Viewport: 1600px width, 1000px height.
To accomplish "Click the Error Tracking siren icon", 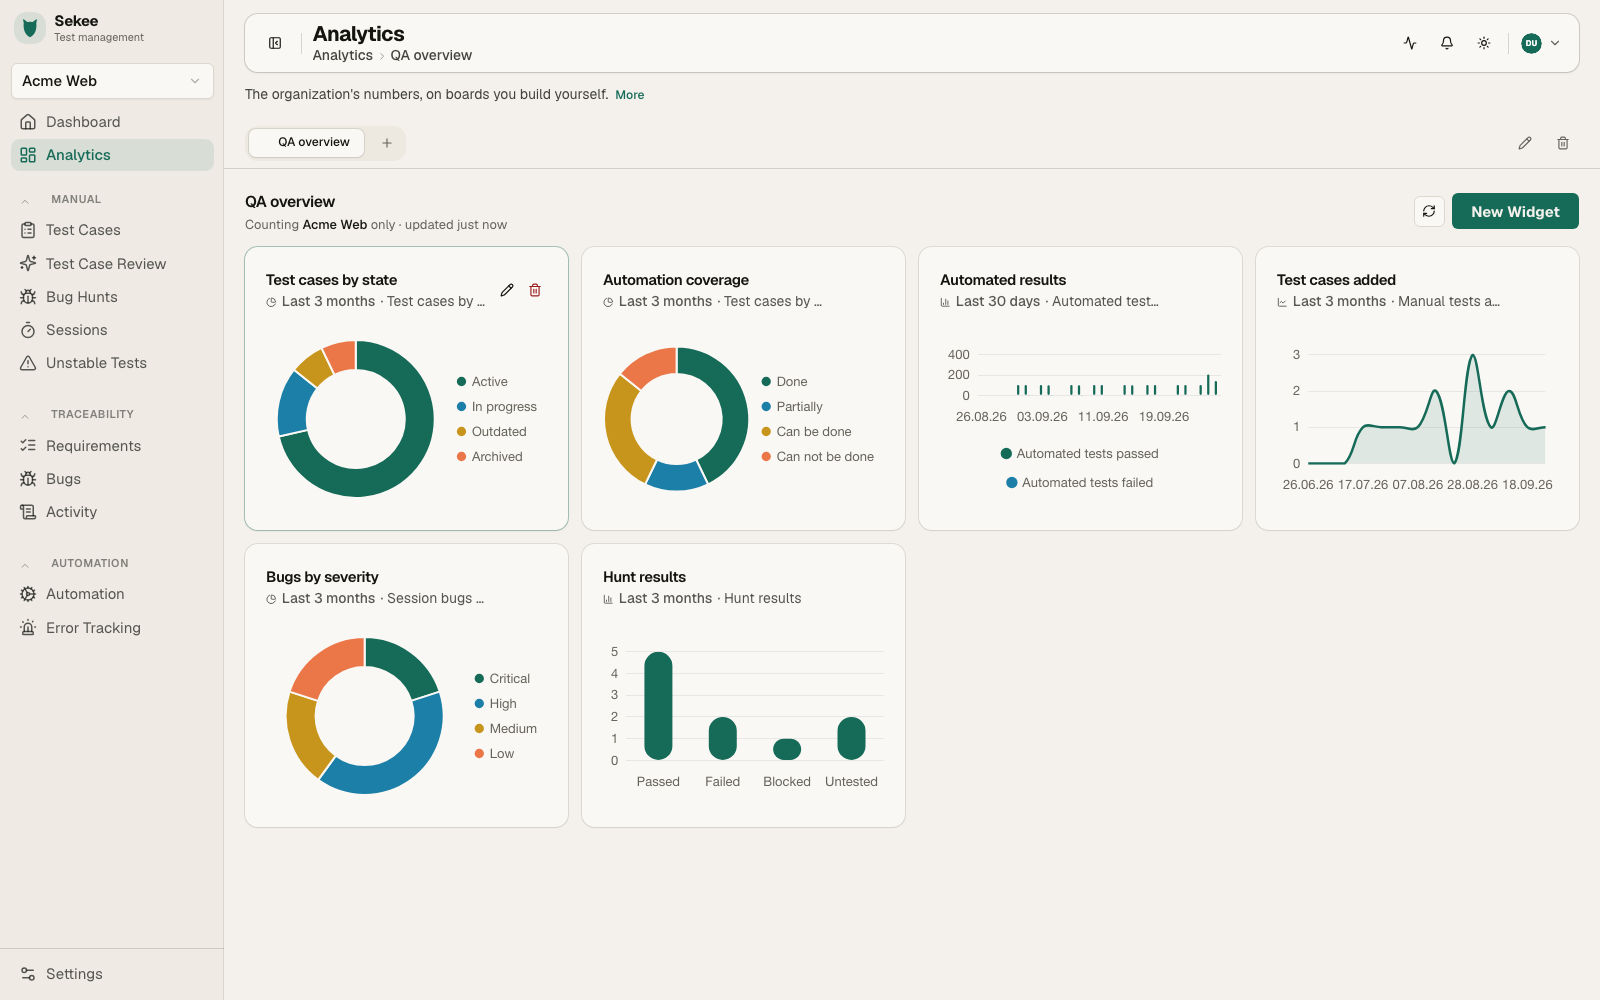I will (x=28, y=628).
